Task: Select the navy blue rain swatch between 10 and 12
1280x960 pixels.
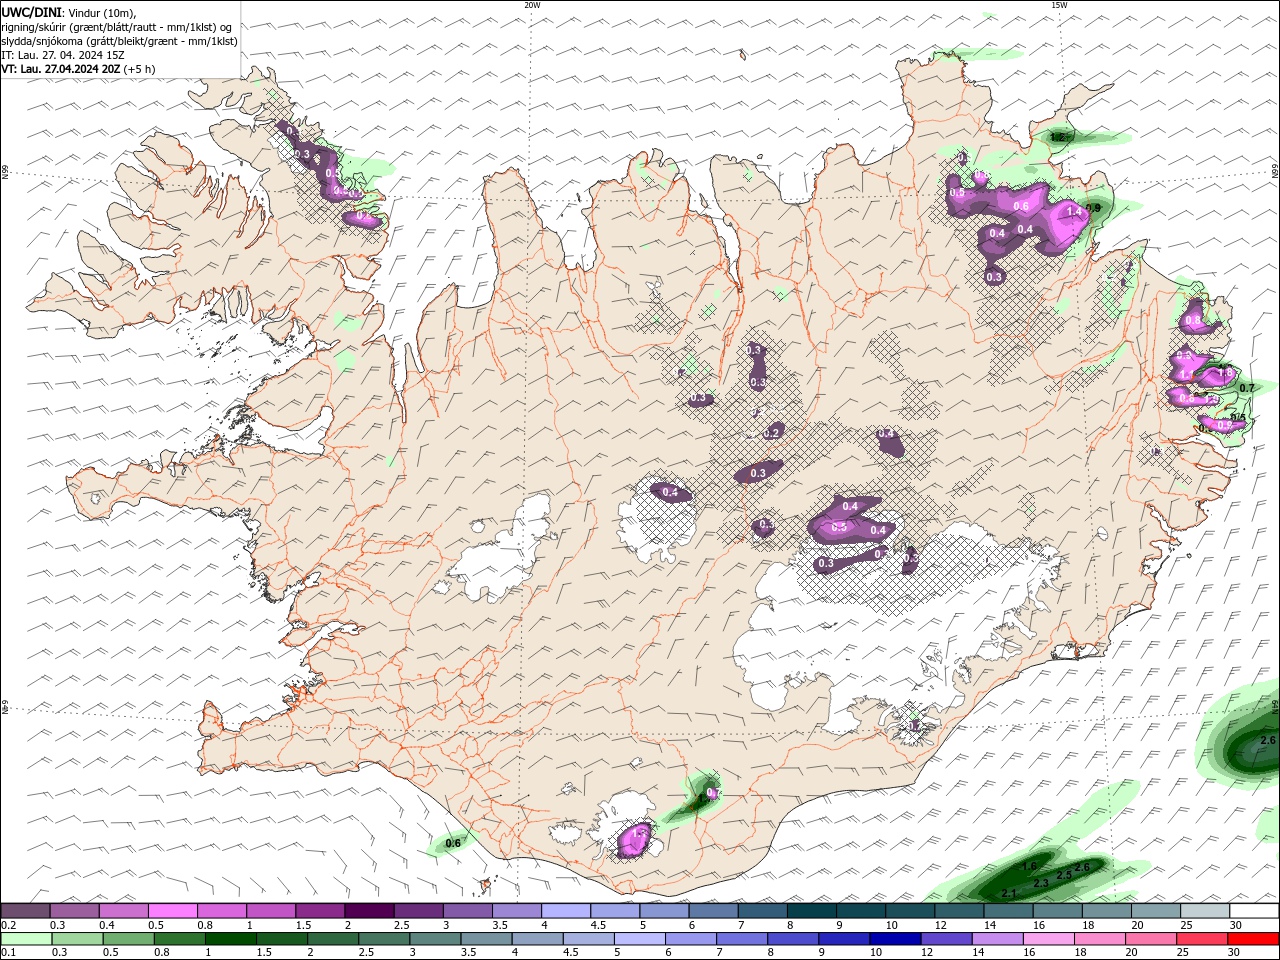Action: pyautogui.click(x=895, y=939)
